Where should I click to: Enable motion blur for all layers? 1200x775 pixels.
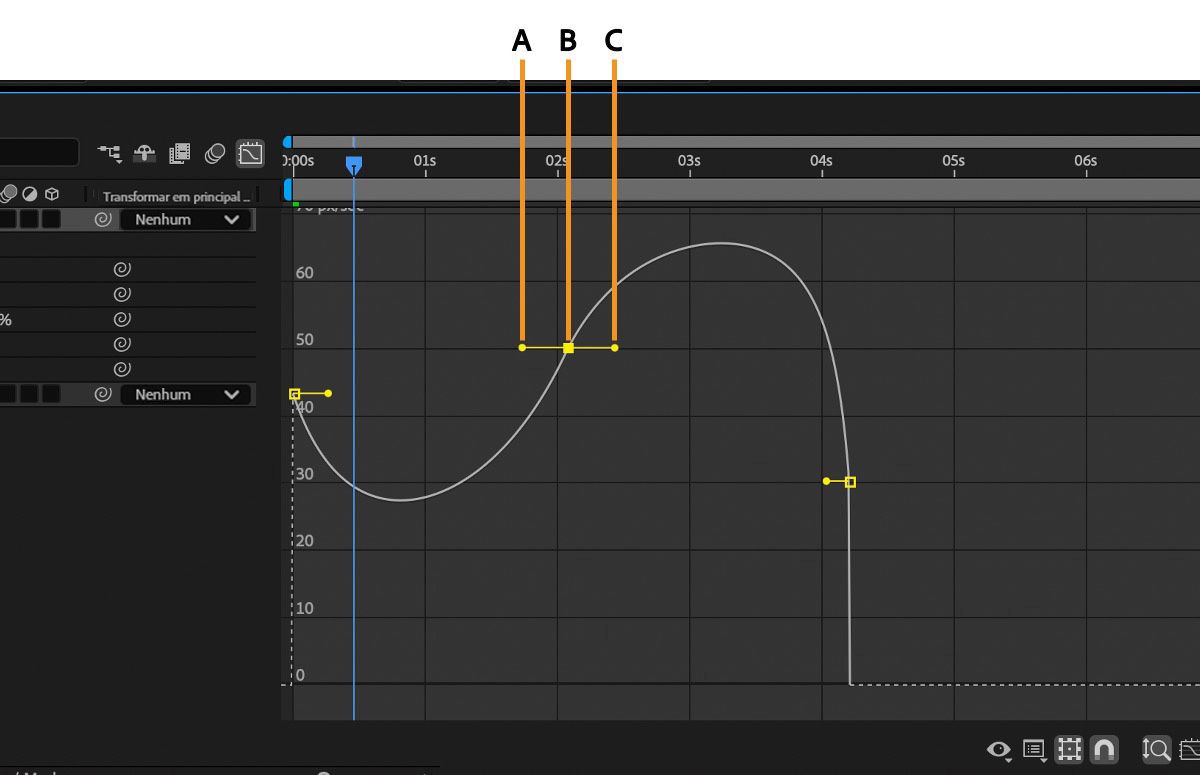tap(215, 153)
